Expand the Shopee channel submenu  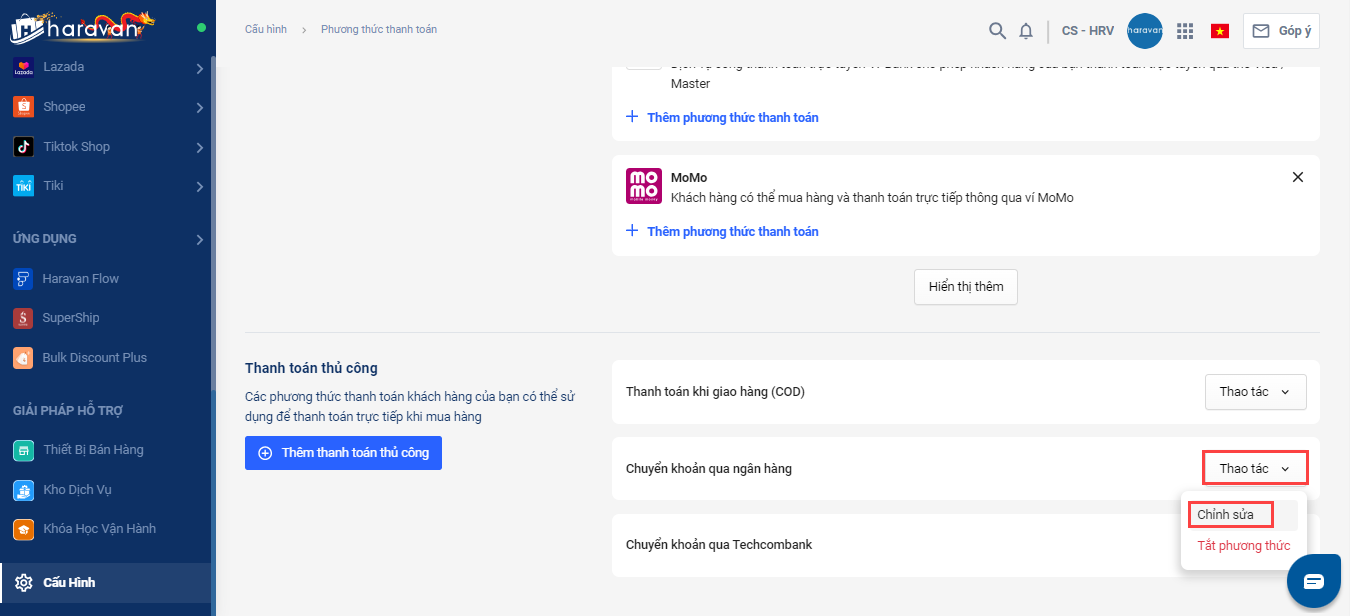point(200,107)
